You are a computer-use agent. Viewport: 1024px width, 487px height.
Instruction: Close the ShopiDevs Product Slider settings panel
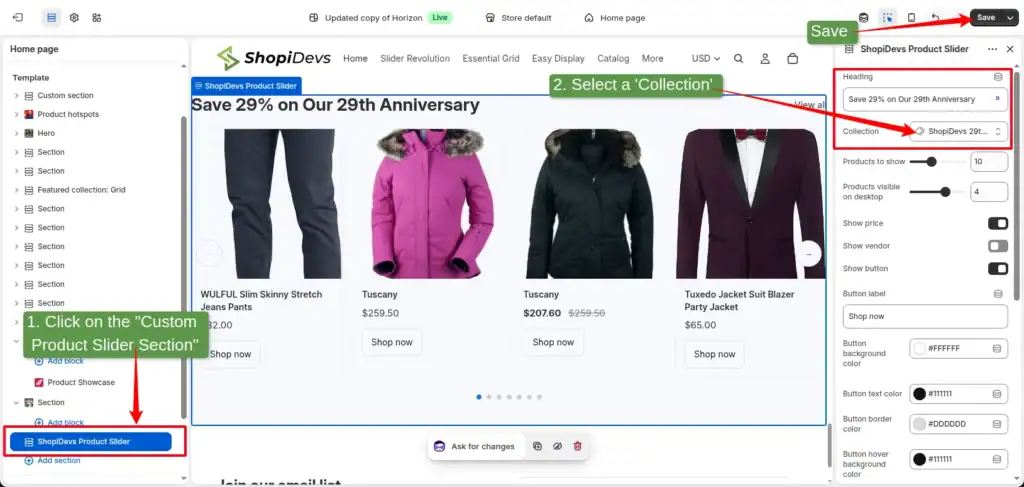tap(1010, 49)
